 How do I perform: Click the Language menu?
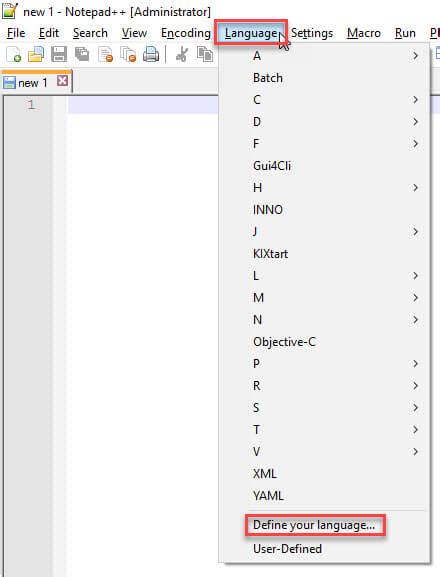point(251,33)
